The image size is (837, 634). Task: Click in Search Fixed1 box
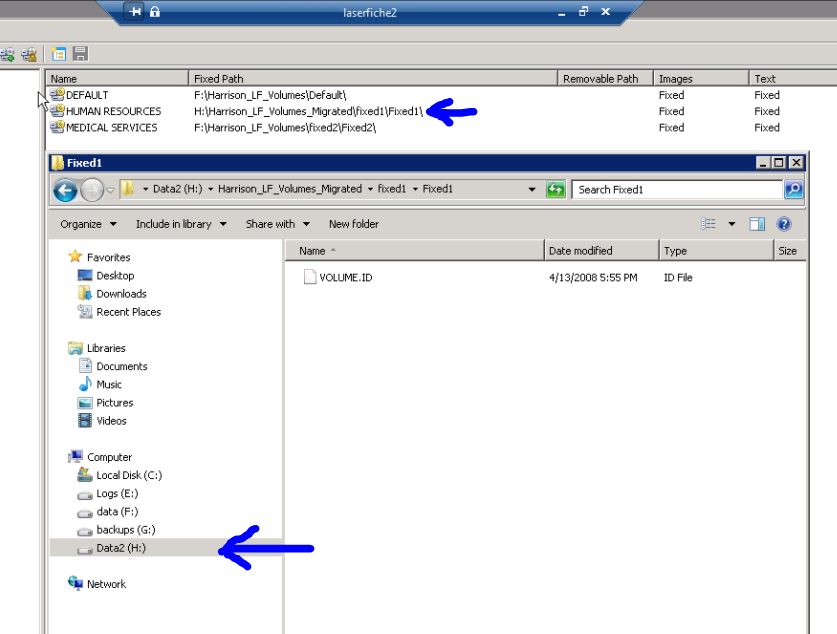coord(676,189)
